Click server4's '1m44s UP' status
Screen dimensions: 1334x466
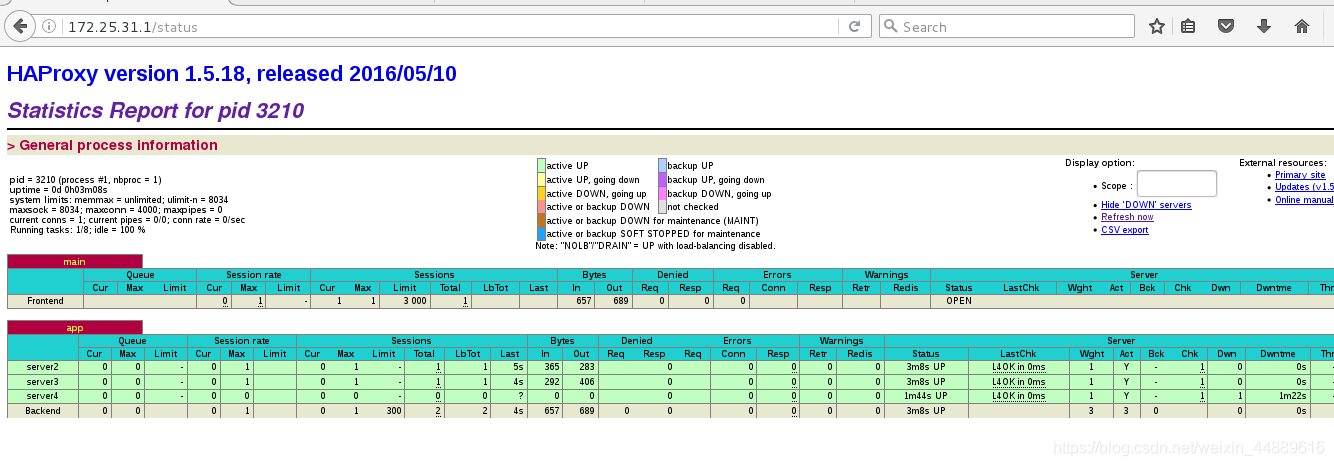click(924, 396)
